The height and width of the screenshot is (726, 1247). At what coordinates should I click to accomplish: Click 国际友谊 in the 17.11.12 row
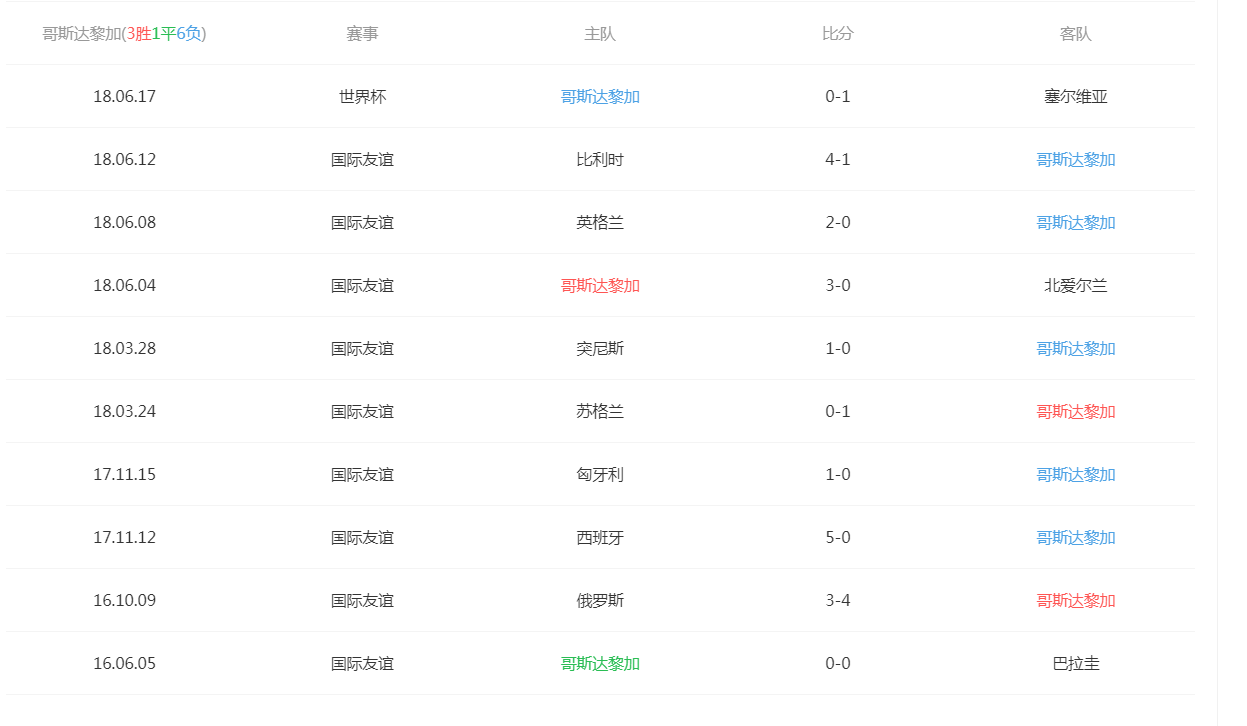point(362,538)
